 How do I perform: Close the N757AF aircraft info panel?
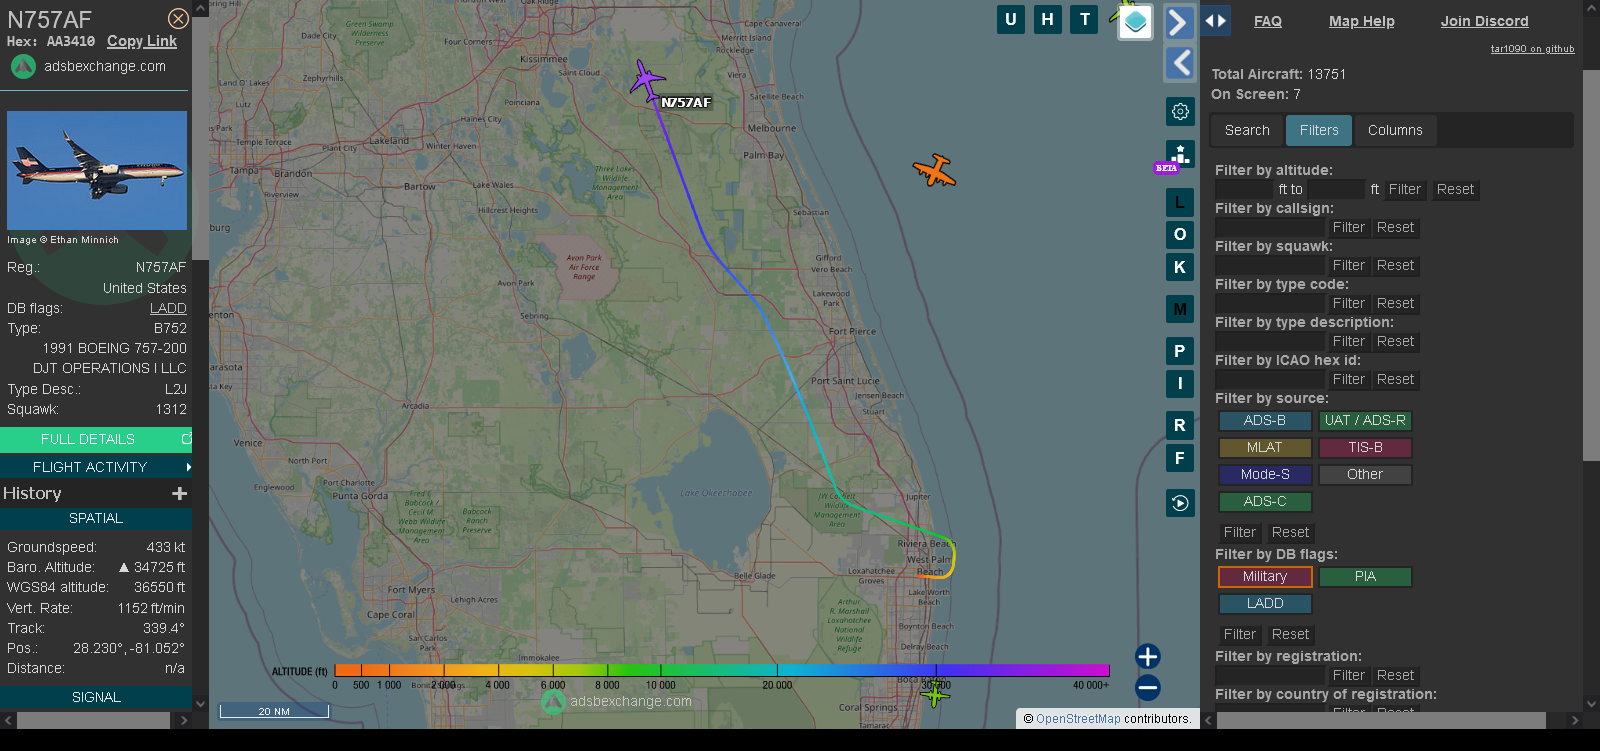click(178, 19)
